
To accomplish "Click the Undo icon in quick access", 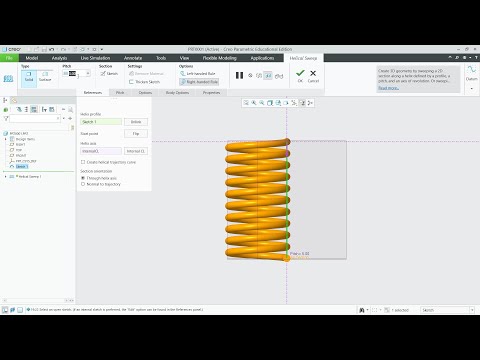I will (x=52, y=49).
